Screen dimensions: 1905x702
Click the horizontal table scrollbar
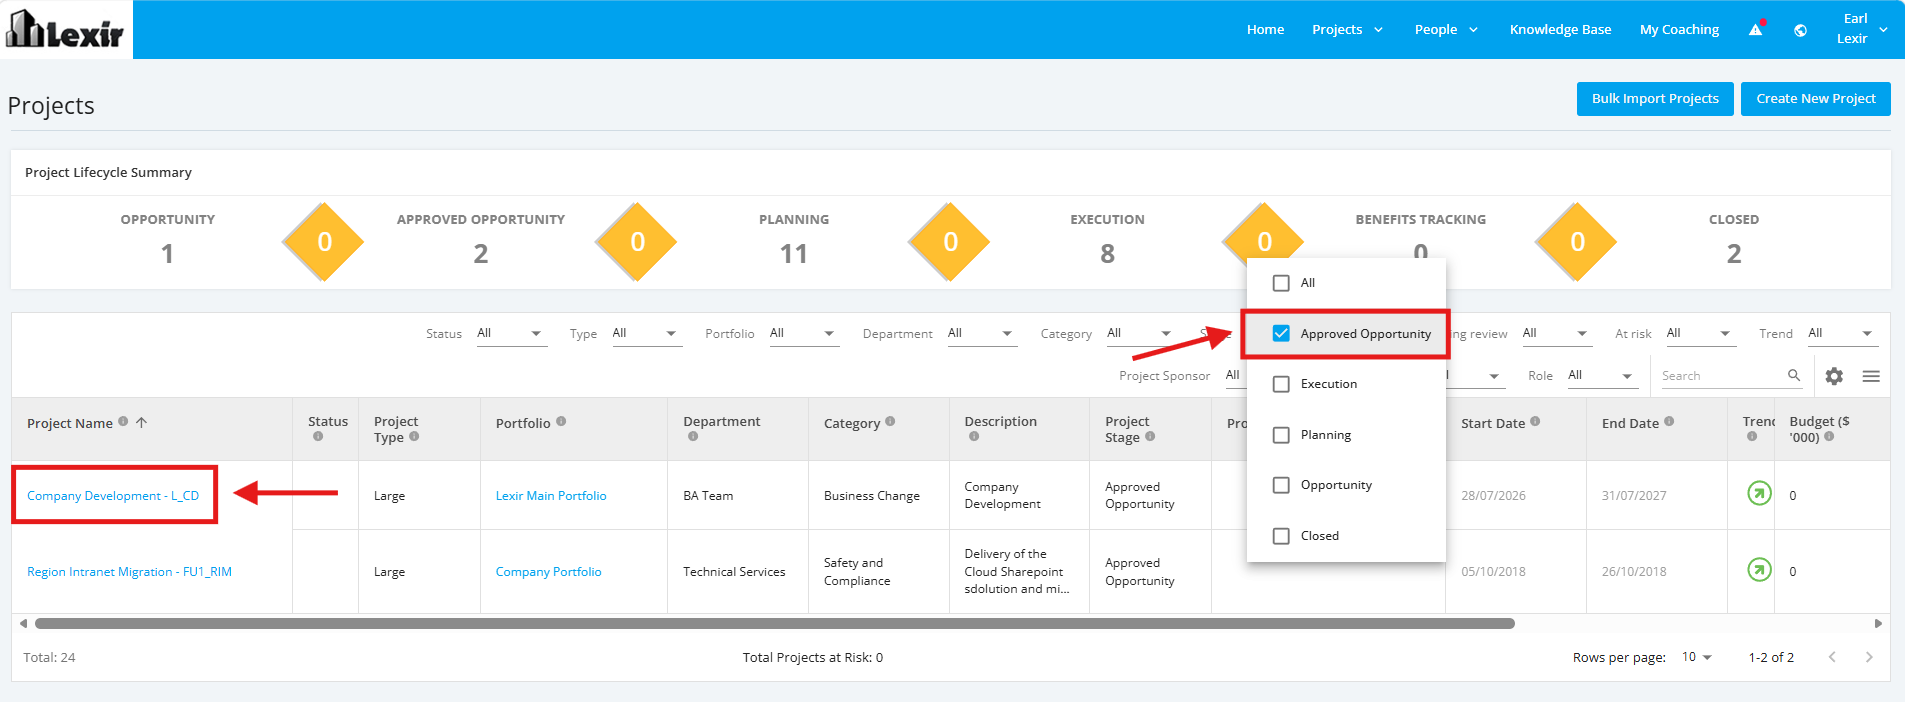(775, 623)
